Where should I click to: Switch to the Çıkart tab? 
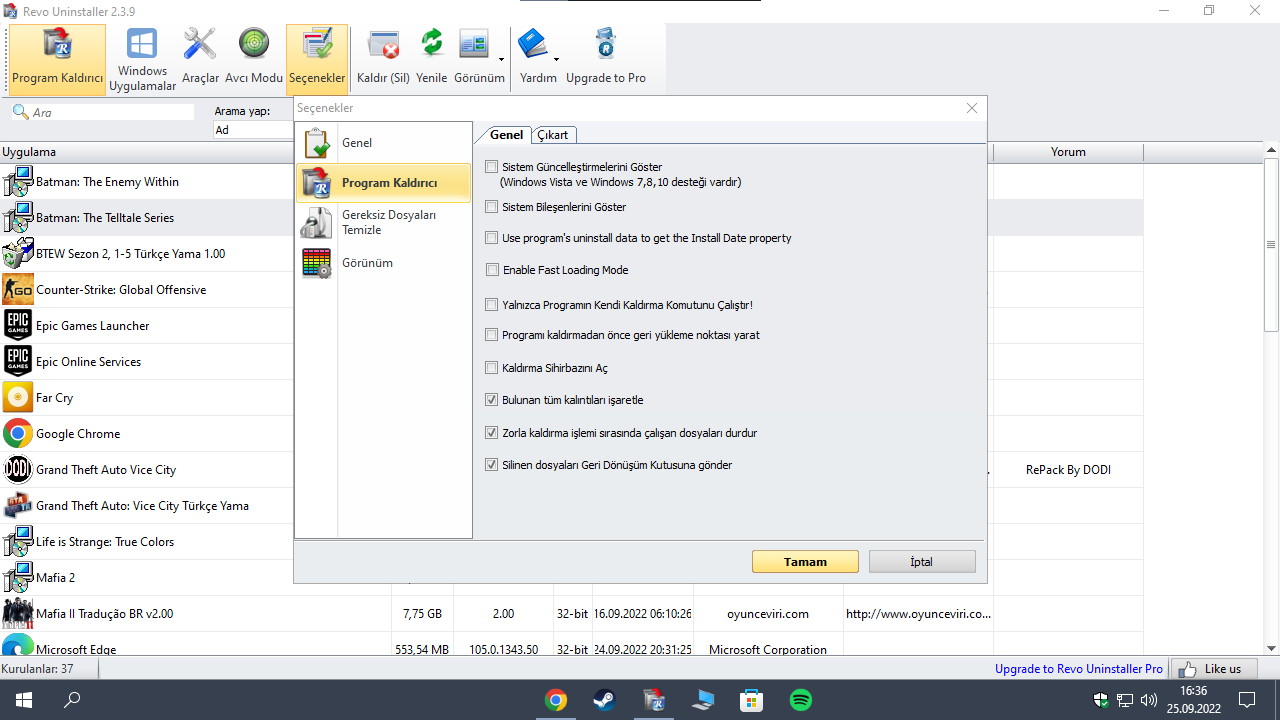tap(553, 135)
